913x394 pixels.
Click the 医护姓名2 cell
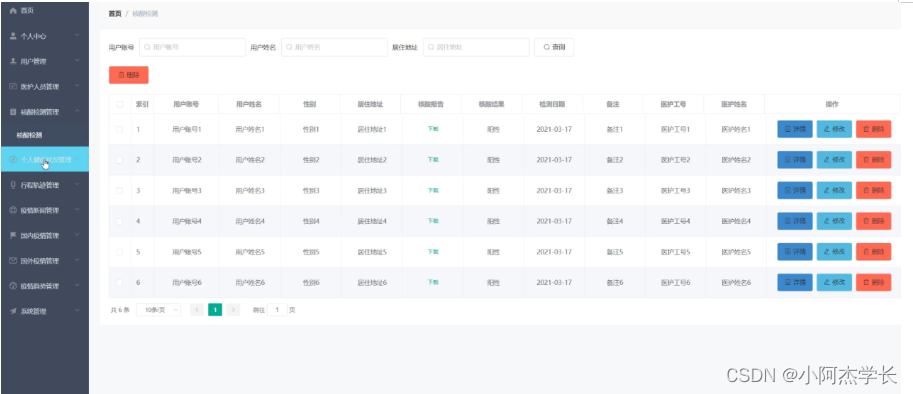[x=736, y=159]
